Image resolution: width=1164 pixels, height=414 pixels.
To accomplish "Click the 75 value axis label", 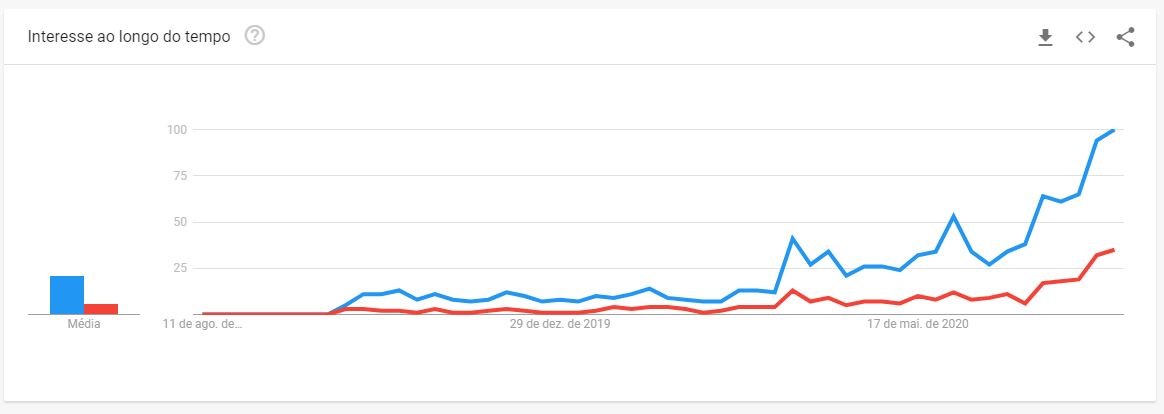I will pyautogui.click(x=181, y=176).
